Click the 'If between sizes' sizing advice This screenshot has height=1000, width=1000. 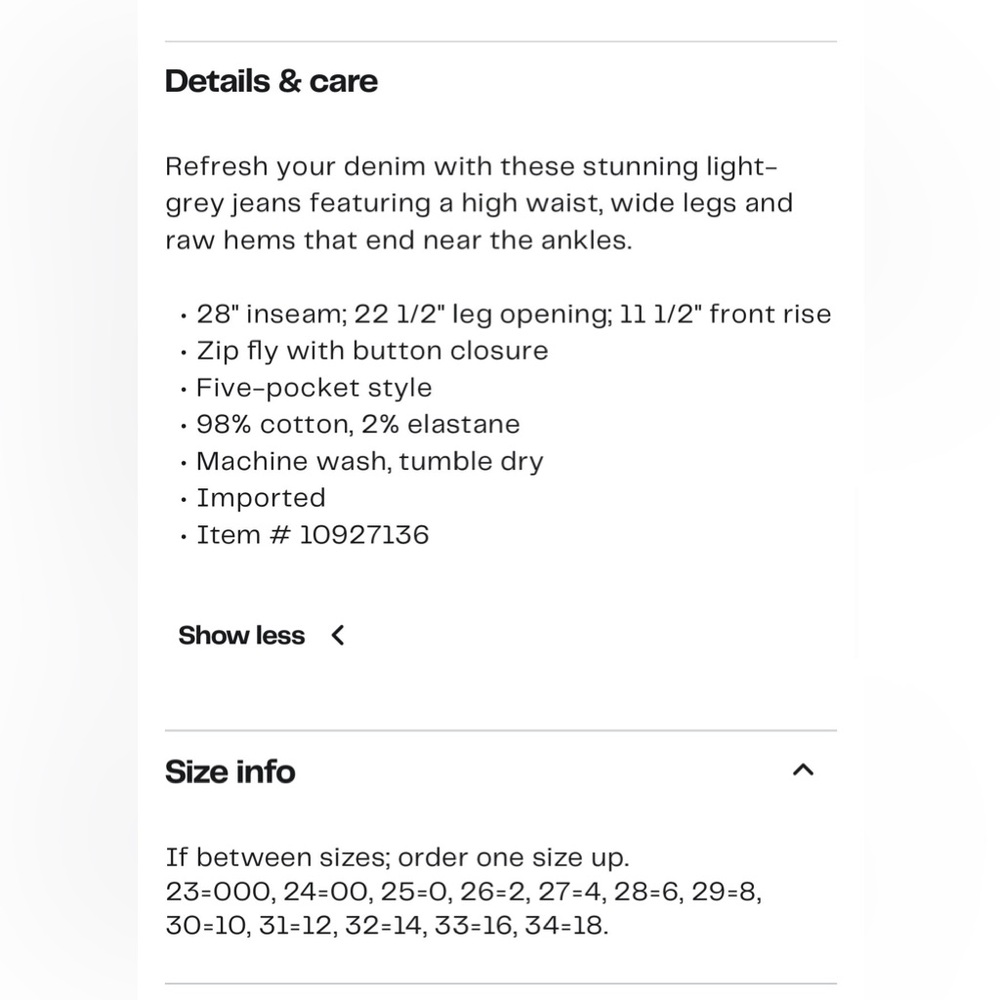click(397, 857)
